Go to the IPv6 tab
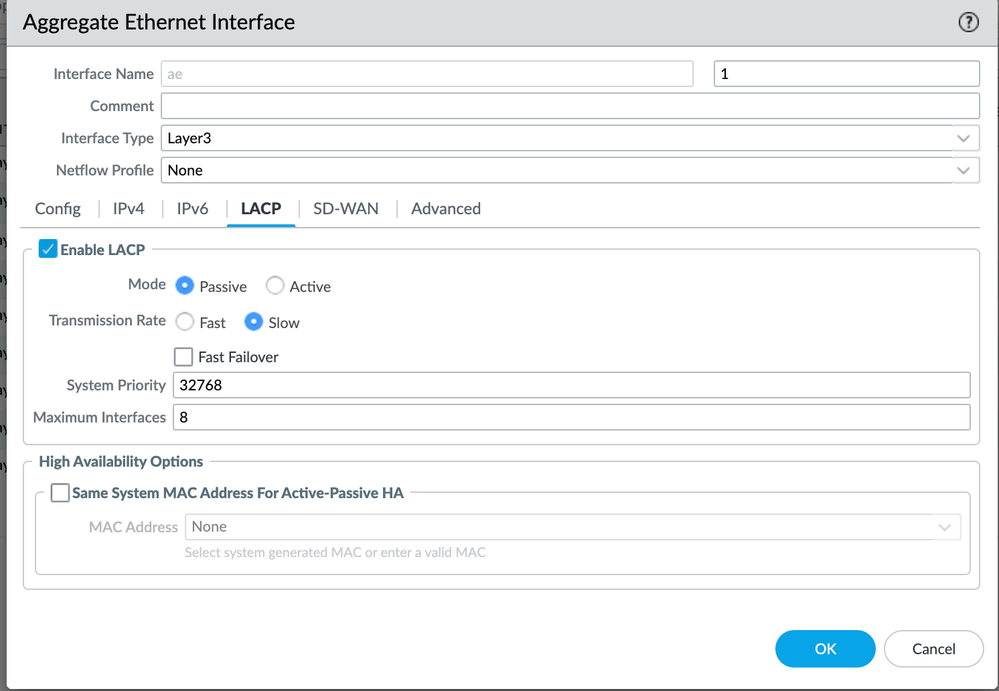Screen dimensions: 999x691 [193, 208]
